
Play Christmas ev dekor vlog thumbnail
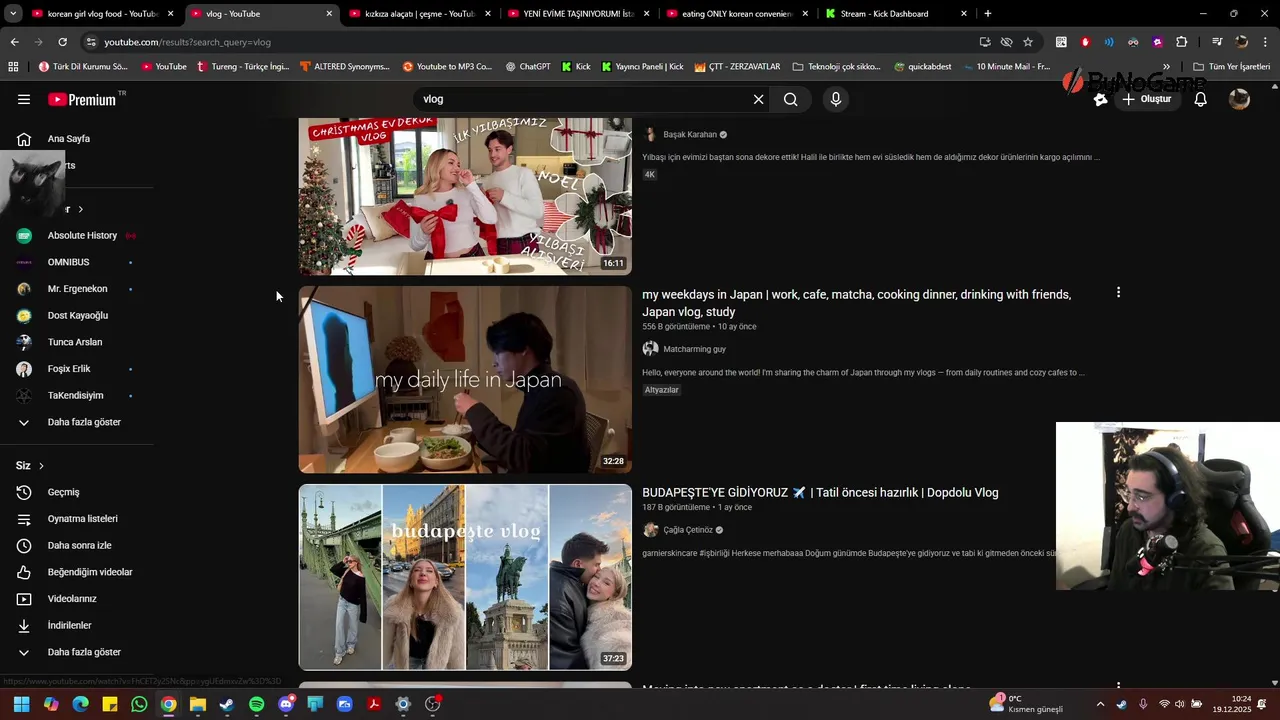coord(465,197)
